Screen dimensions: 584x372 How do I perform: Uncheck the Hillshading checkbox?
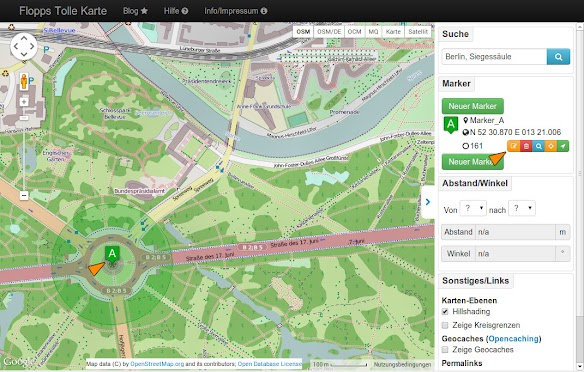point(445,312)
